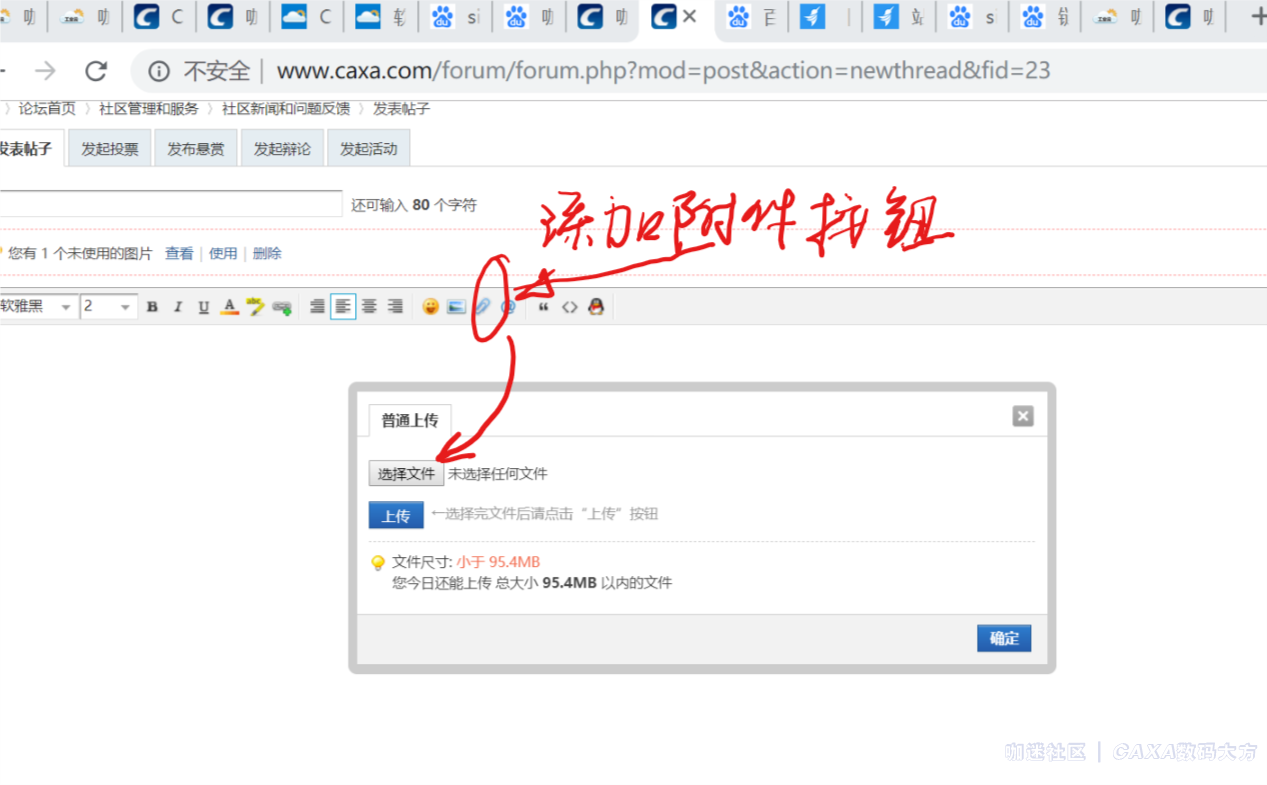This screenshot has width=1267, height=785.
Task: Switch to the 发起辩论 tab
Action: coord(282,149)
